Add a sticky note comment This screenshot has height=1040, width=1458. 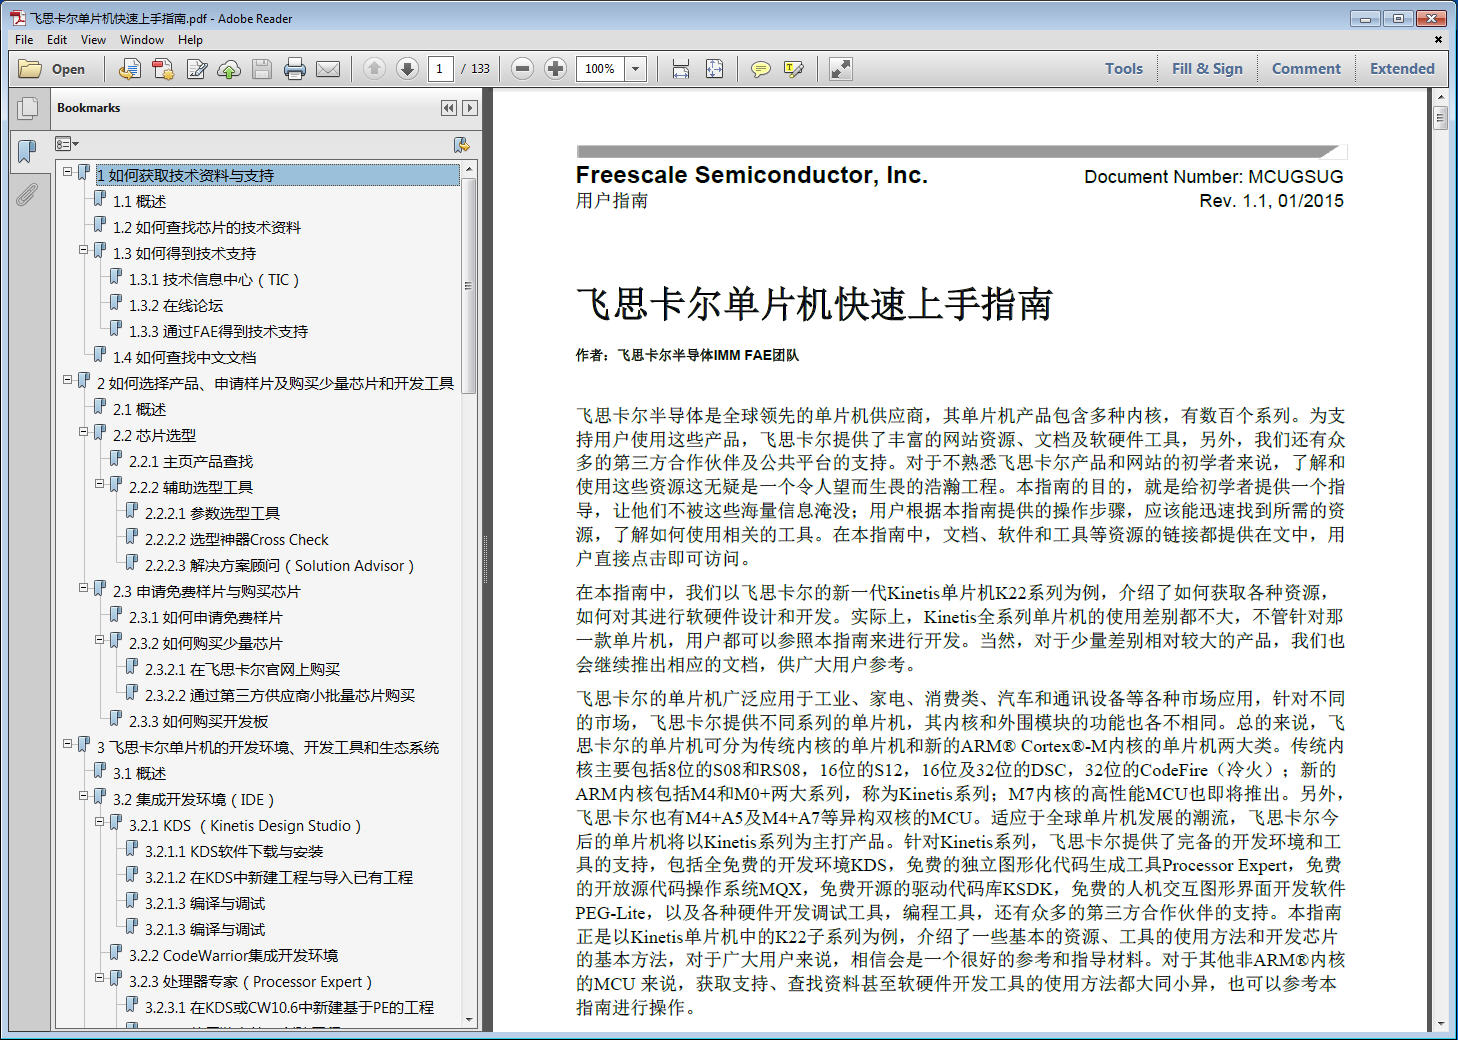tap(760, 69)
